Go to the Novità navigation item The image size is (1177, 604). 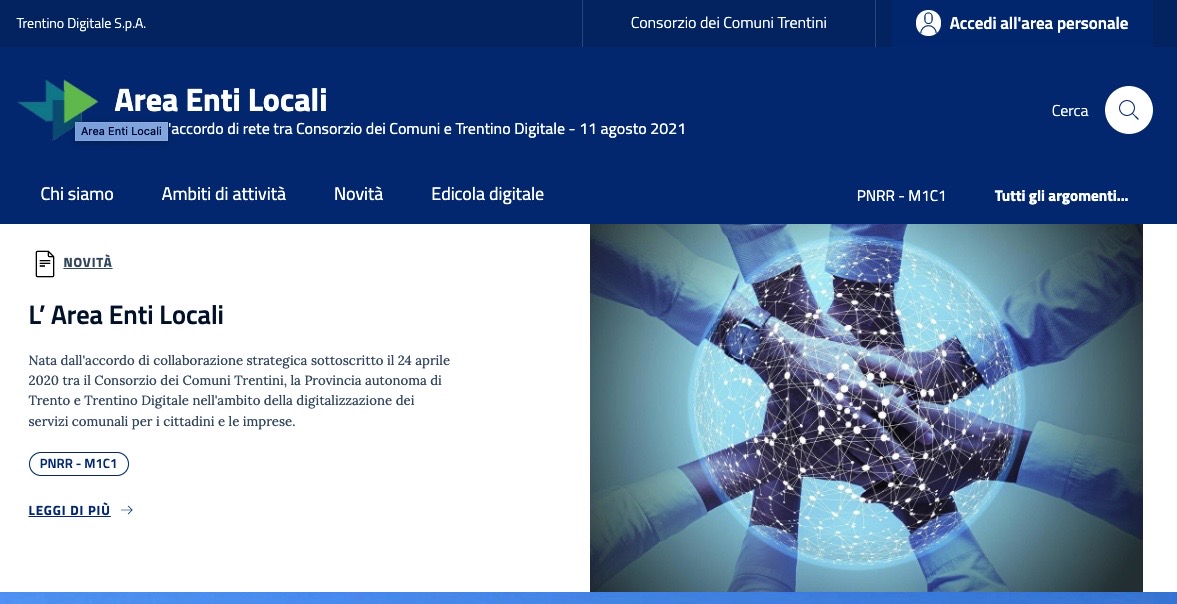[358, 194]
